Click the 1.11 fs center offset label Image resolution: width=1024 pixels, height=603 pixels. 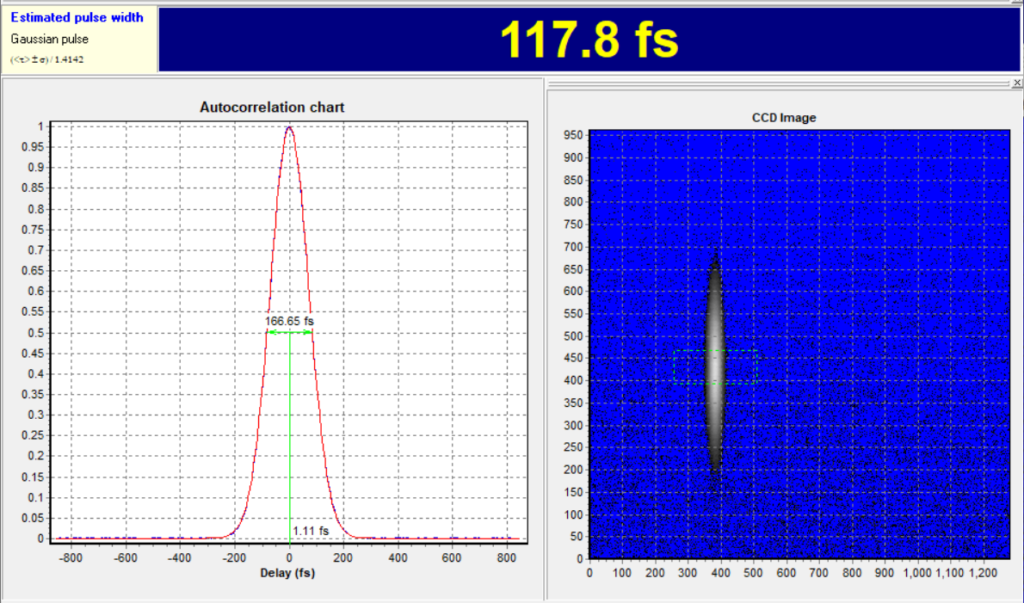click(x=311, y=531)
